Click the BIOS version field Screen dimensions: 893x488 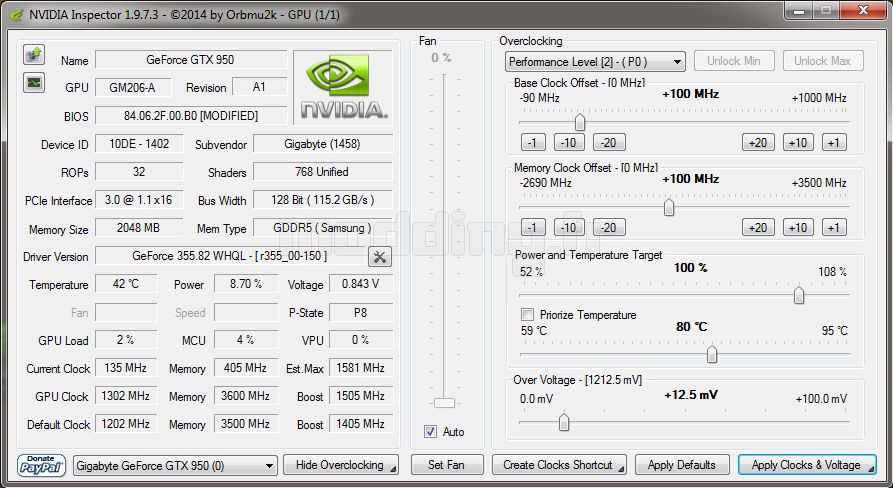click(x=191, y=116)
